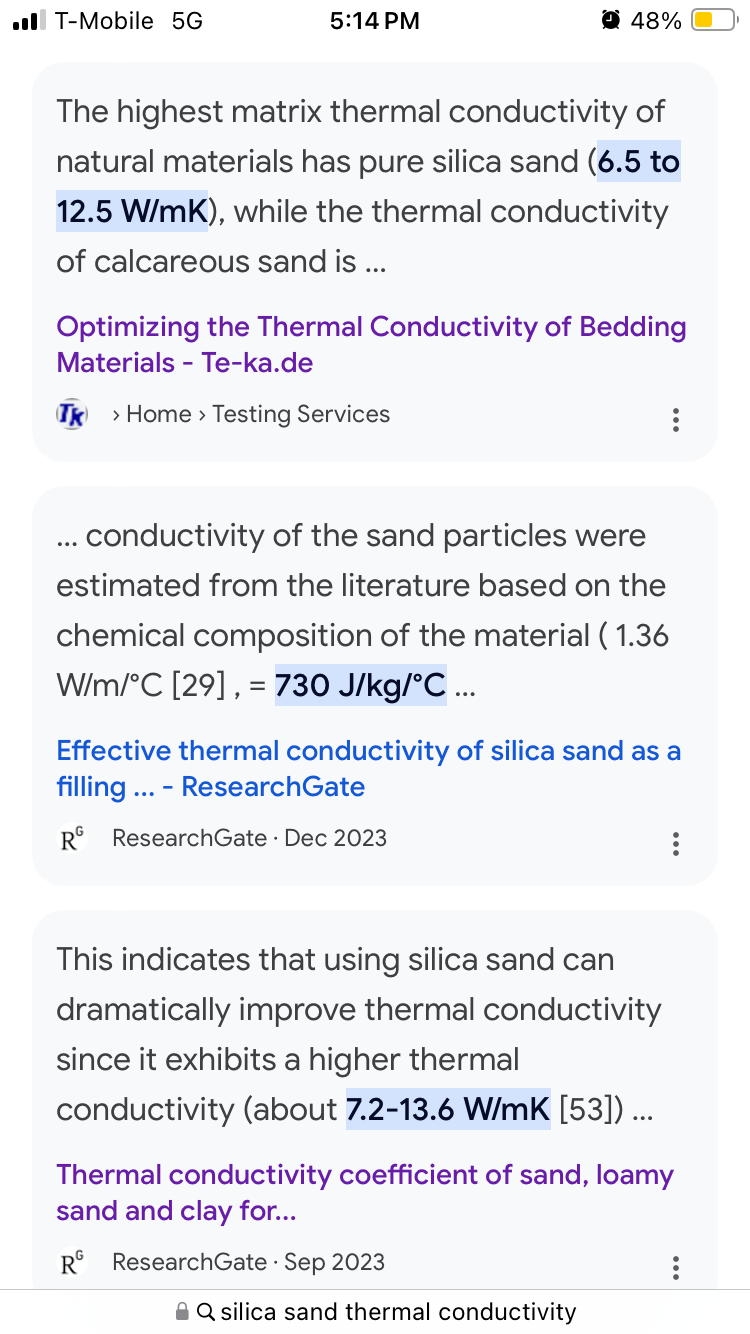Image resolution: width=750 pixels, height=1334 pixels.
Task: Open Te-ka.de Optimizing Thermal Conductivity link
Action: click(371, 344)
